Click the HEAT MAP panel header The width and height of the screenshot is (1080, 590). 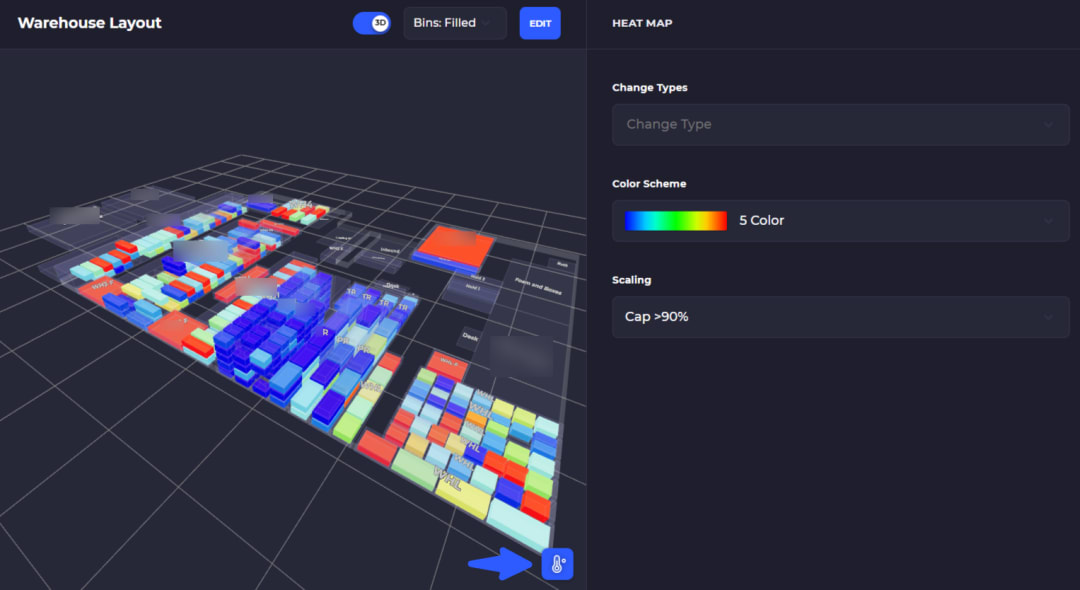pyautogui.click(x=642, y=23)
